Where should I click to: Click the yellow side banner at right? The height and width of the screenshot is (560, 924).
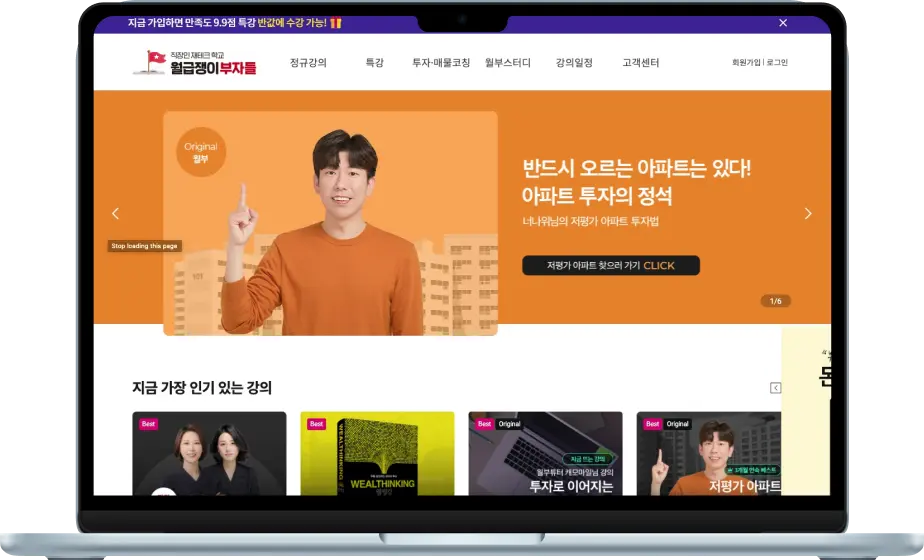[806, 410]
